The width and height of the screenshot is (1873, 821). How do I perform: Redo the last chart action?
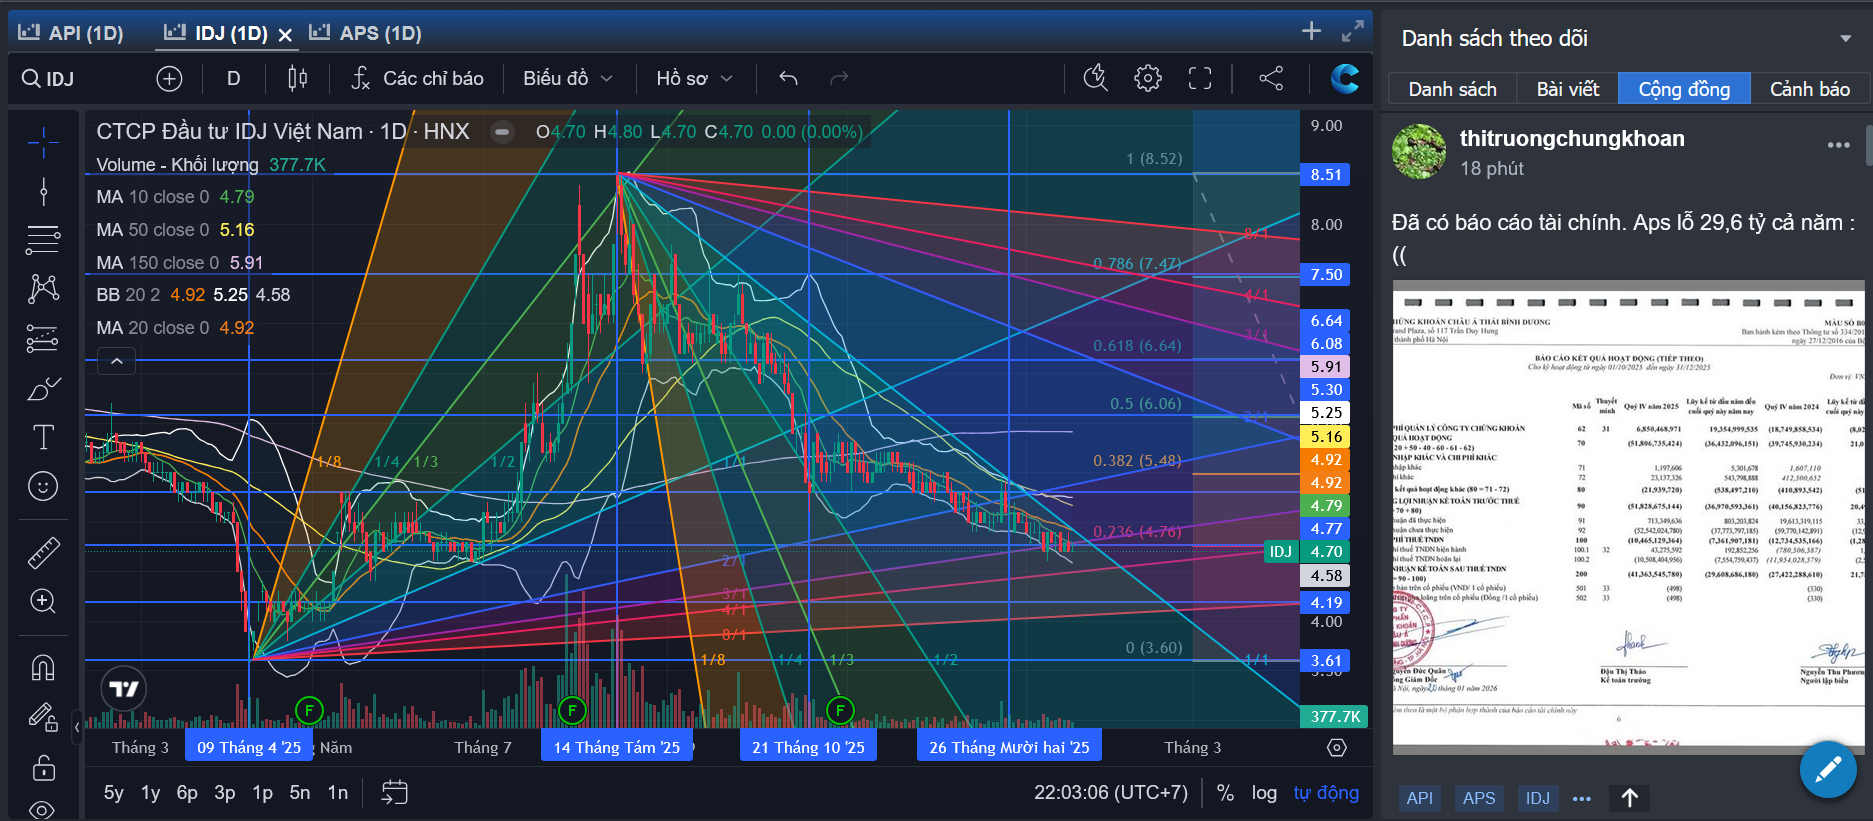click(839, 79)
